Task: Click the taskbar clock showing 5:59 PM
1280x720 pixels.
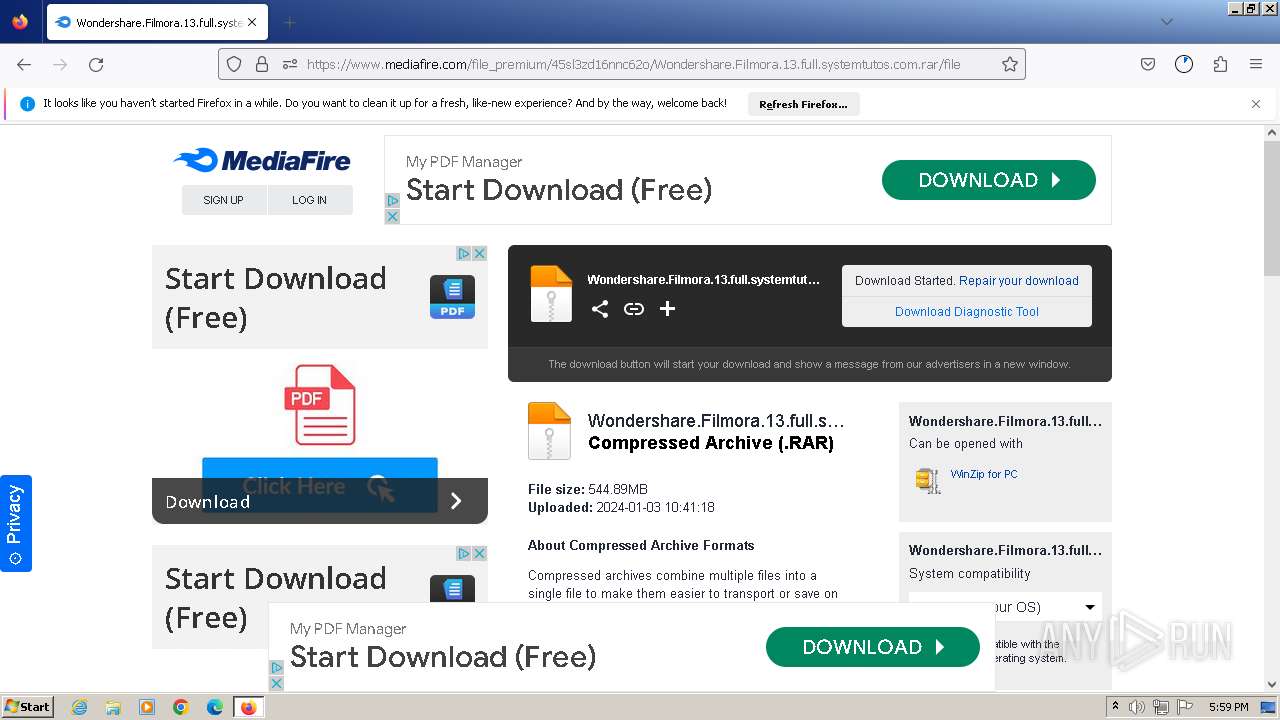Action: 1228,707
